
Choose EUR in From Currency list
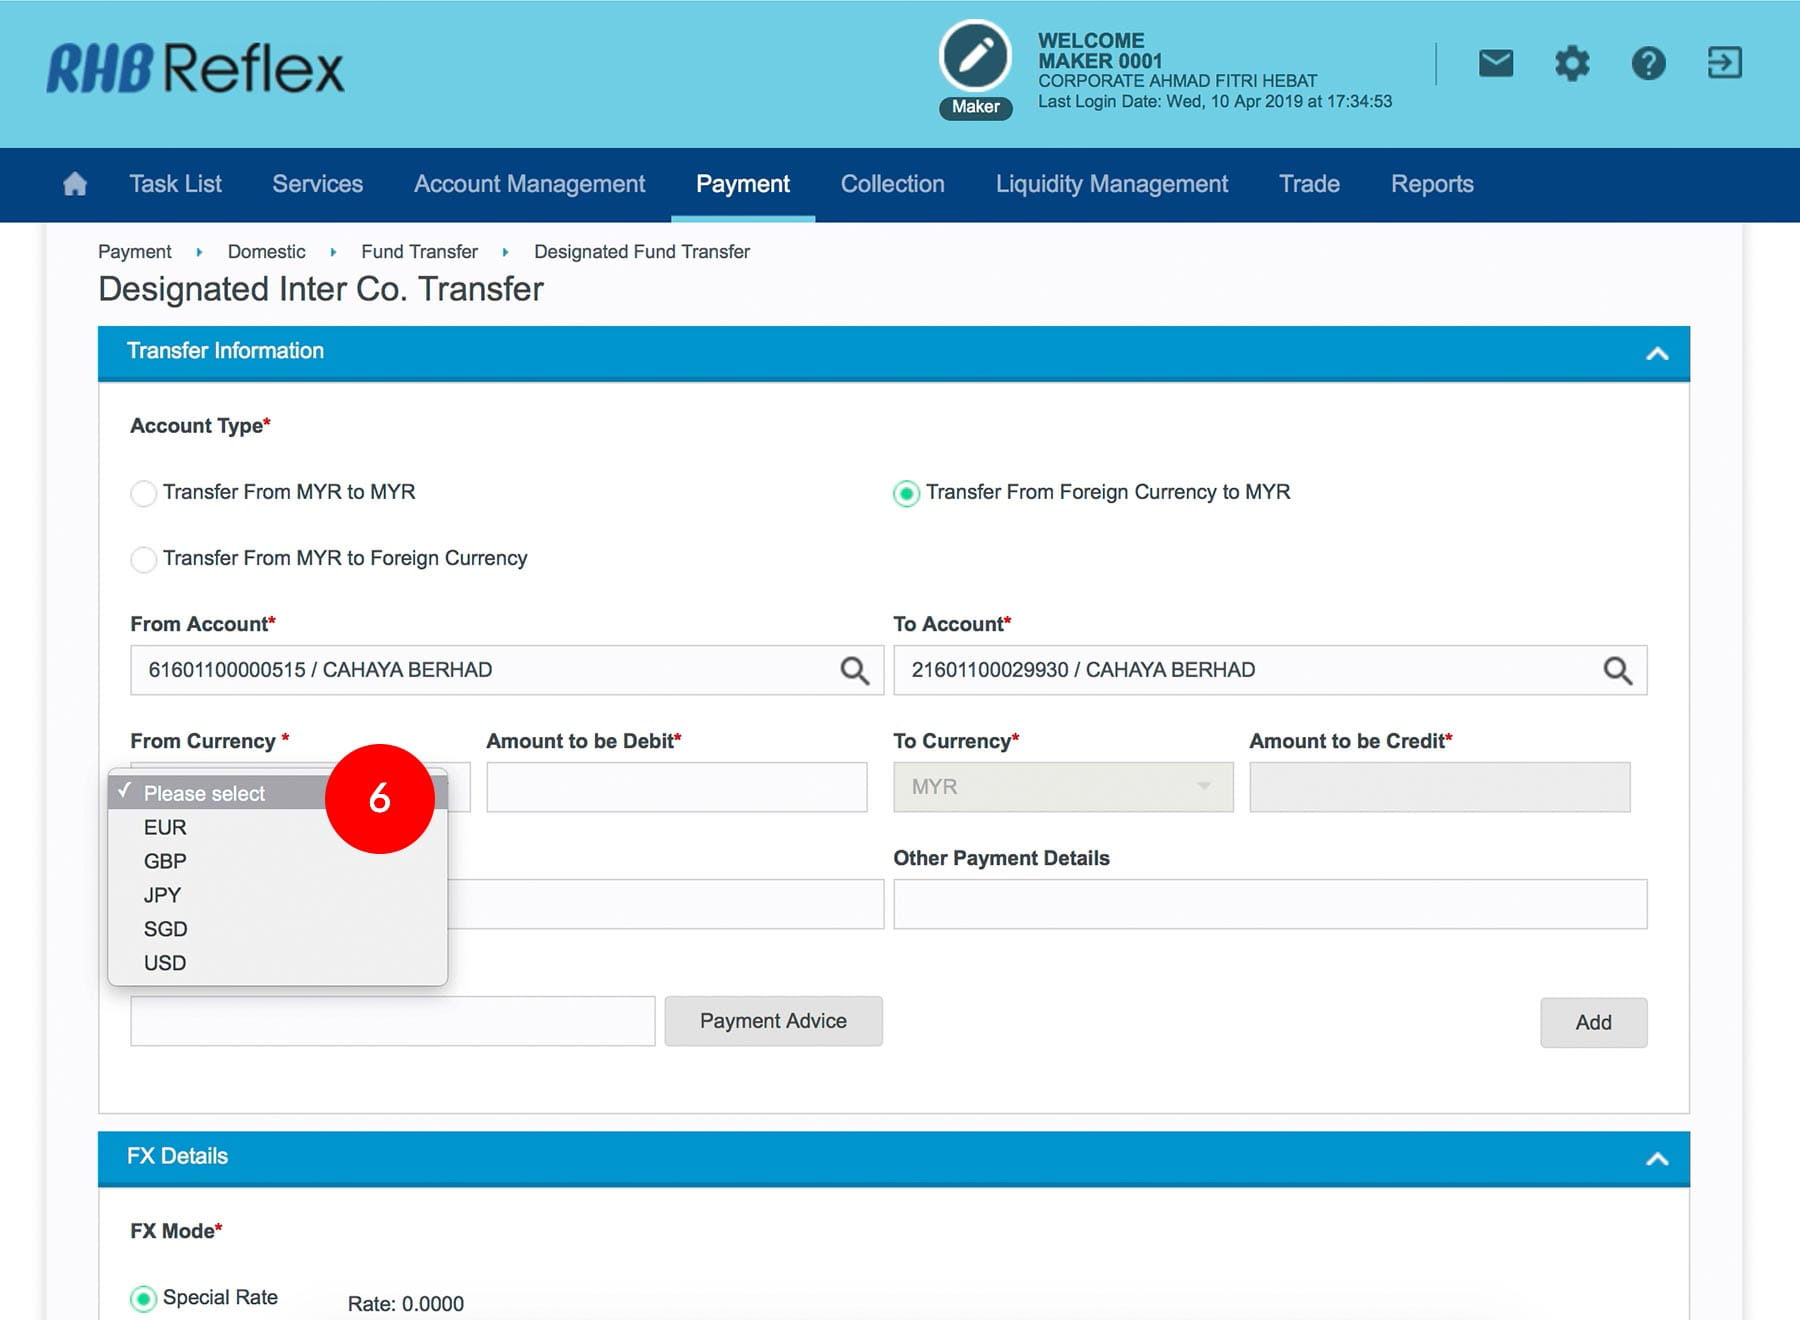[x=166, y=827]
